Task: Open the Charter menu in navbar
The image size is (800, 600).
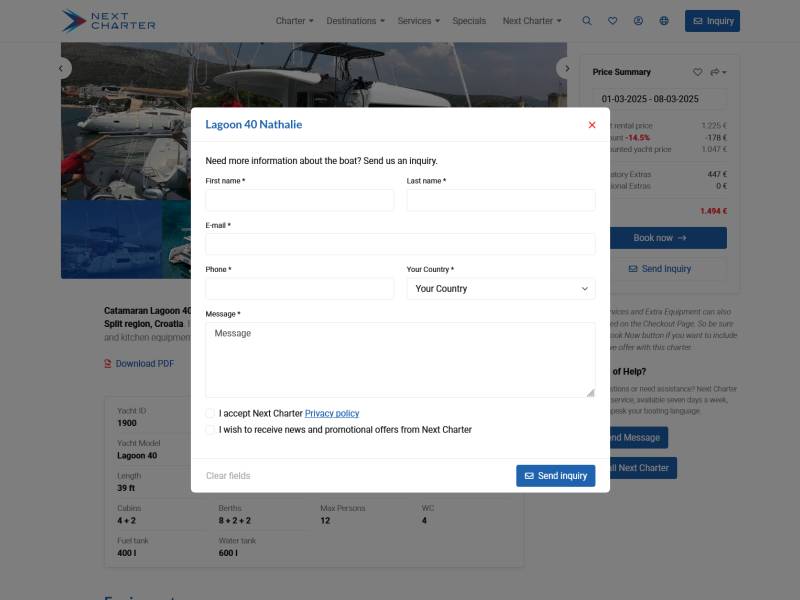Action: point(294,21)
